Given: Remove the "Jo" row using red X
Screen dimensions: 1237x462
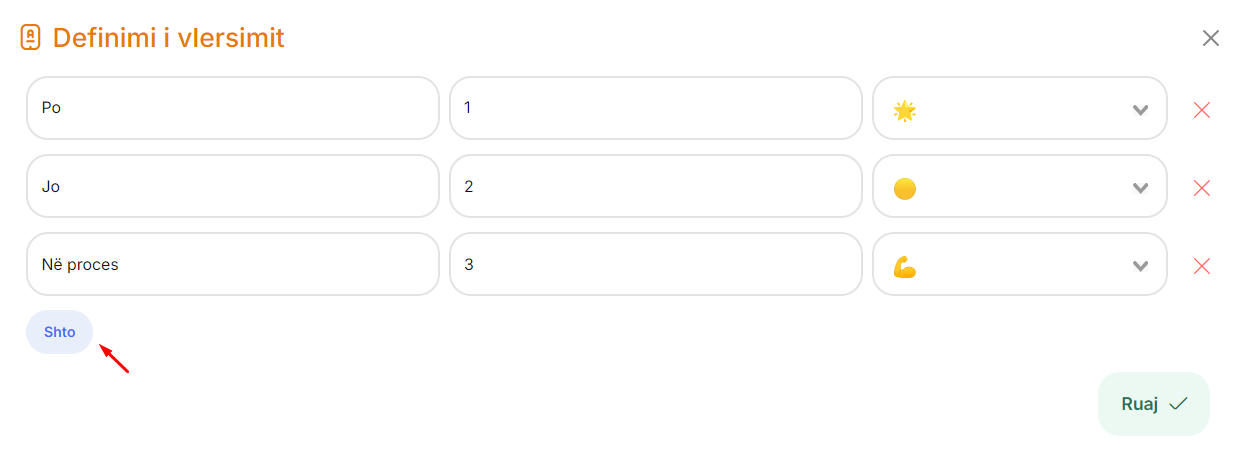Looking at the screenshot, I should click(x=1202, y=188).
